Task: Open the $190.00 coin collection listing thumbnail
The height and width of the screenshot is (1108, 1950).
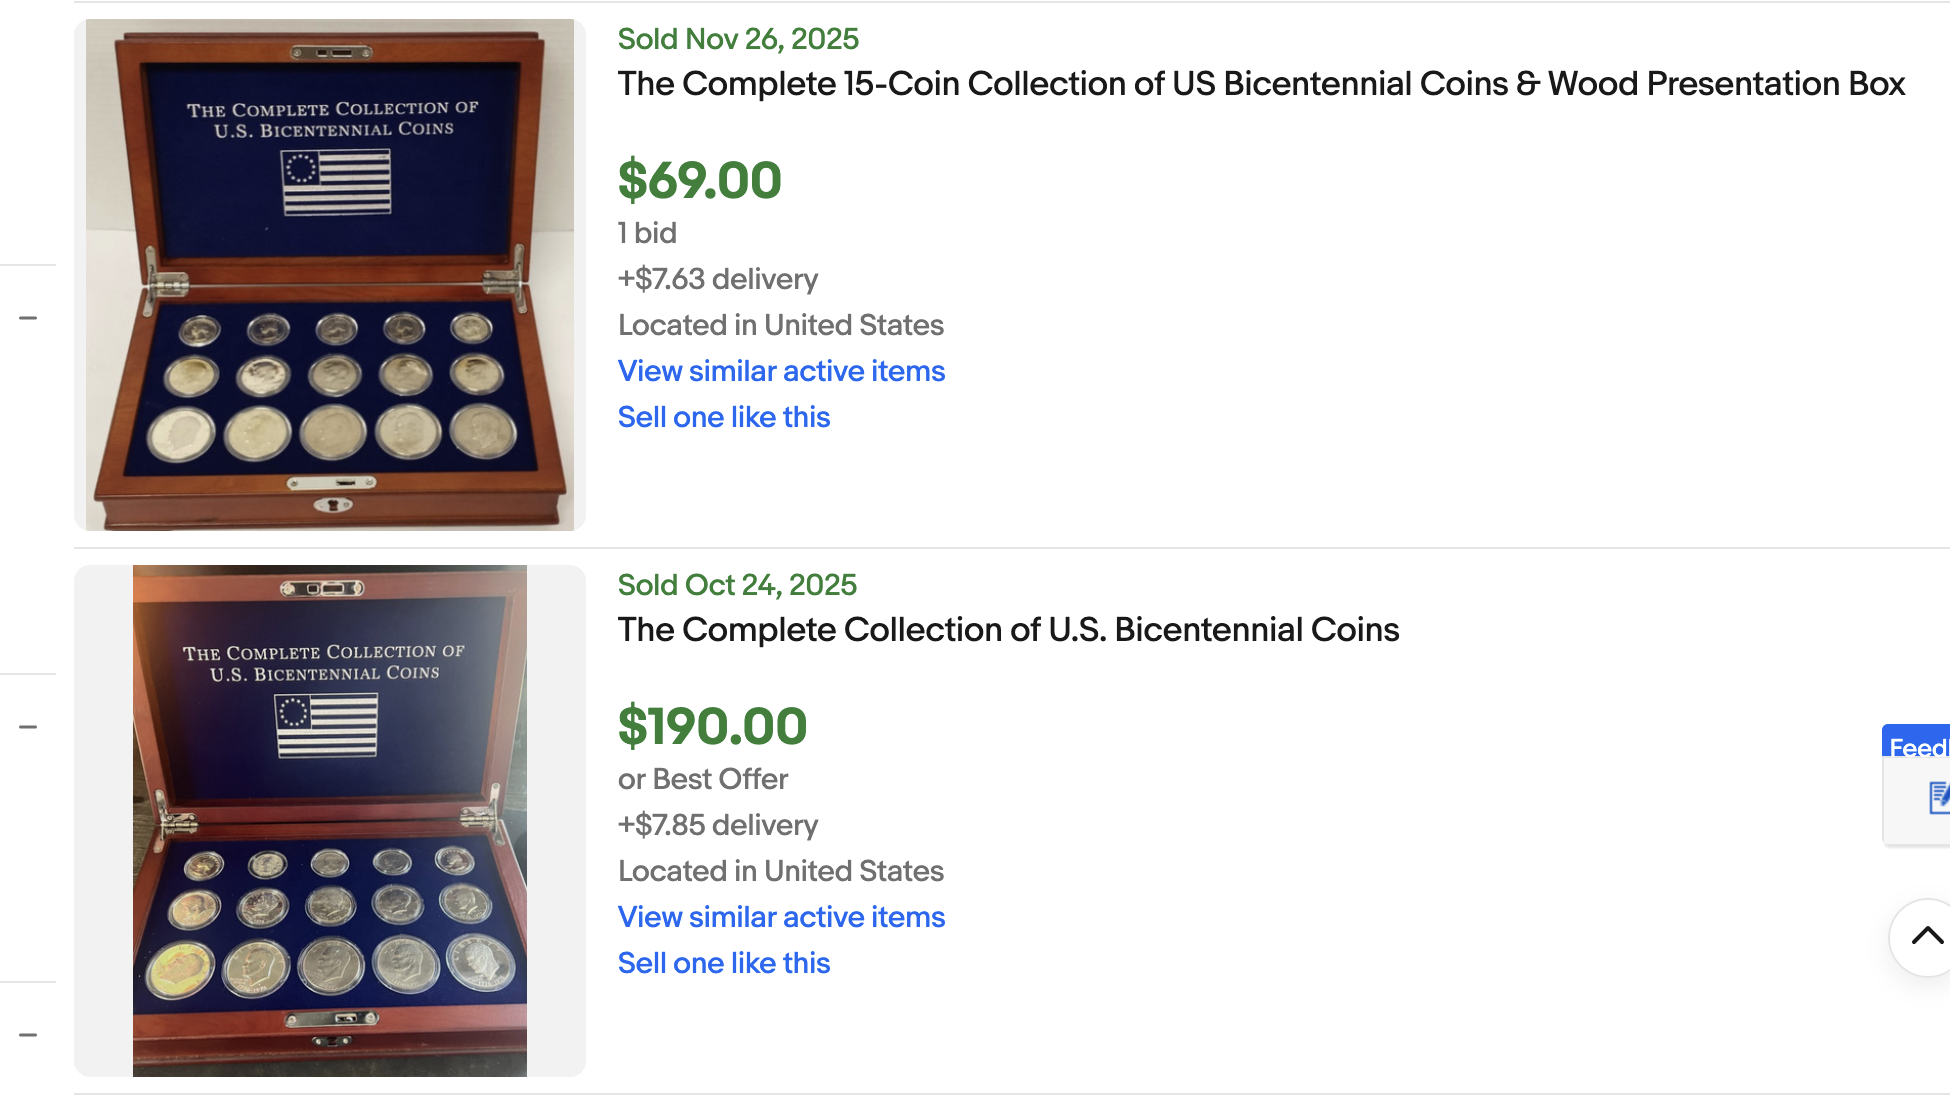Action: (x=330, y=821)
